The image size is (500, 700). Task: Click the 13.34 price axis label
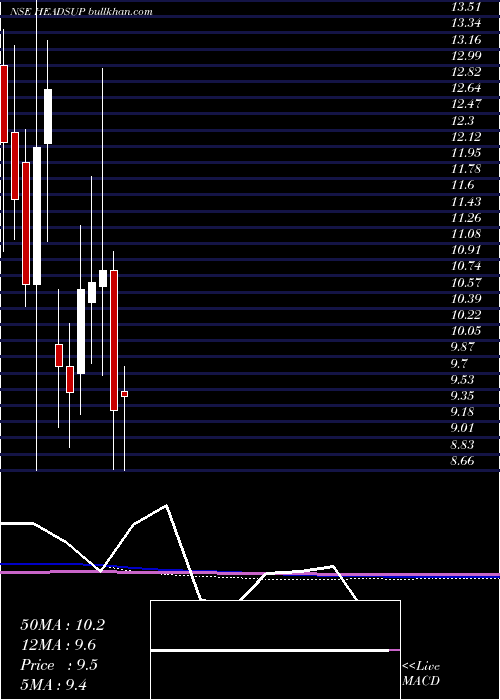coord(466,24)
